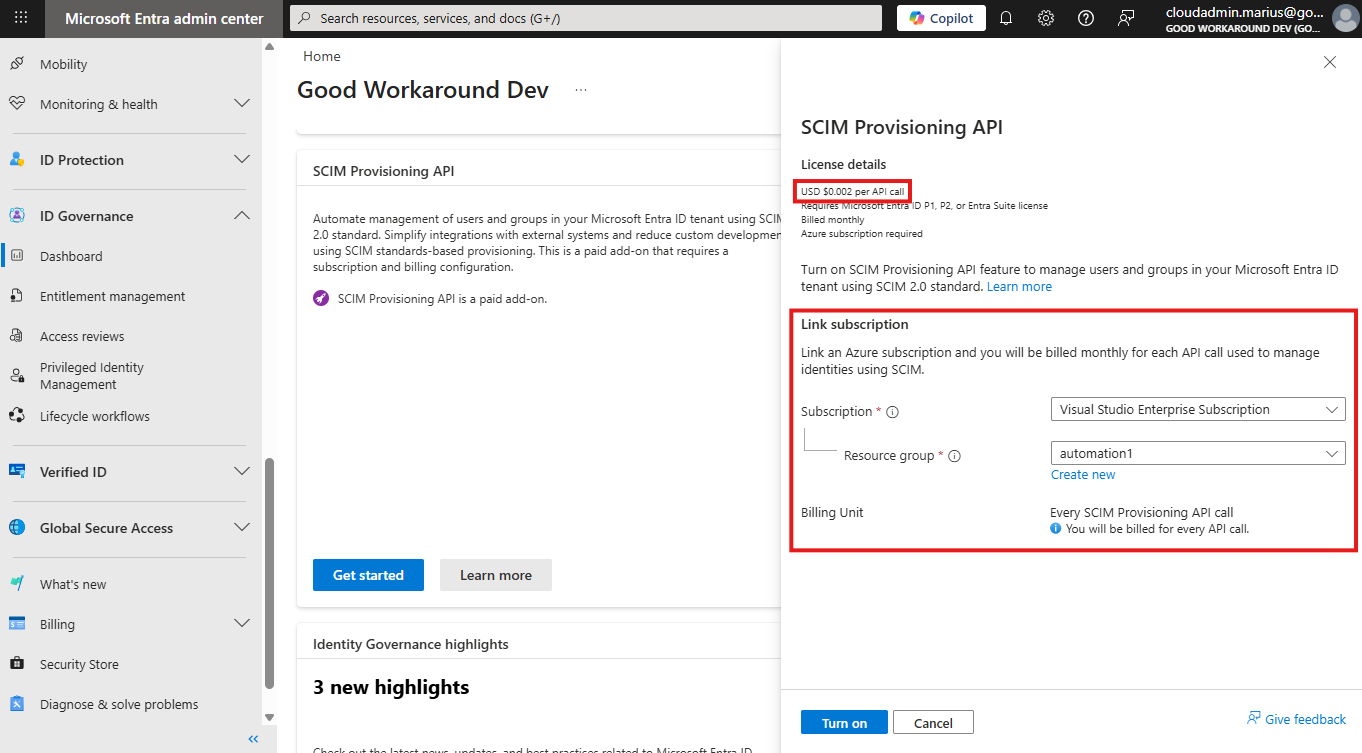Expand the ID Protection section
Viewport: 1362px width, 753px height.
241,160
